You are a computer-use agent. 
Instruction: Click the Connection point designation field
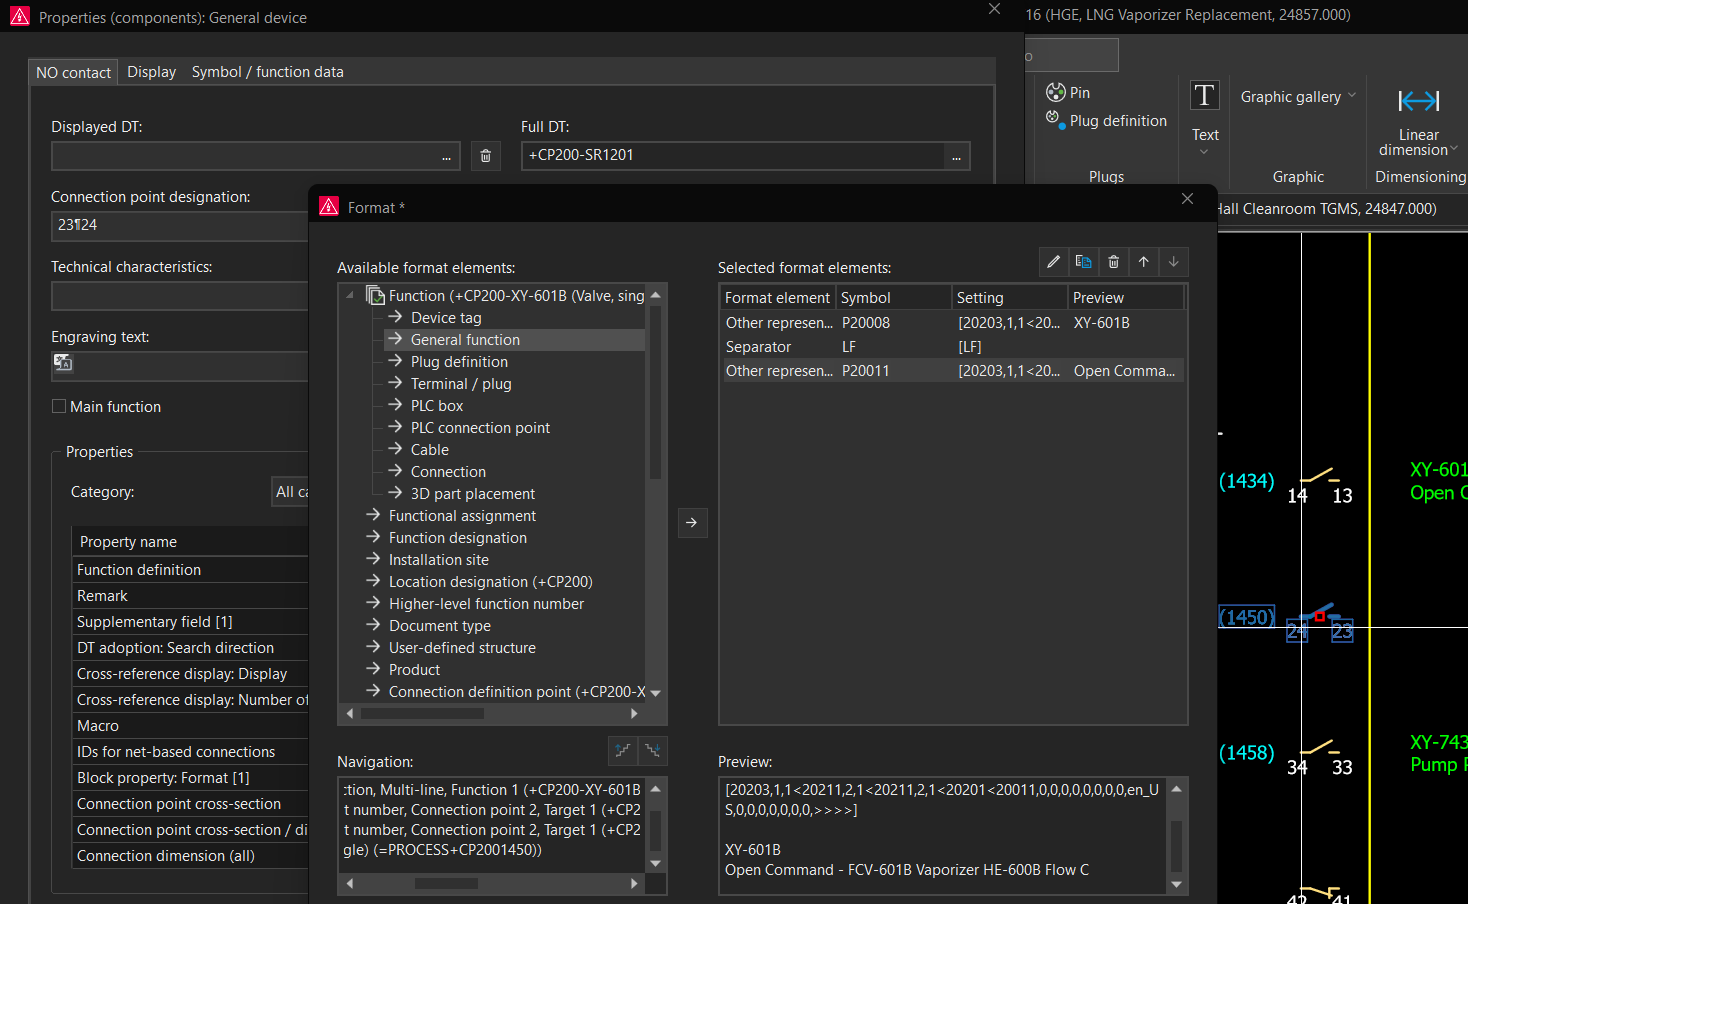(x=180, y=226)
